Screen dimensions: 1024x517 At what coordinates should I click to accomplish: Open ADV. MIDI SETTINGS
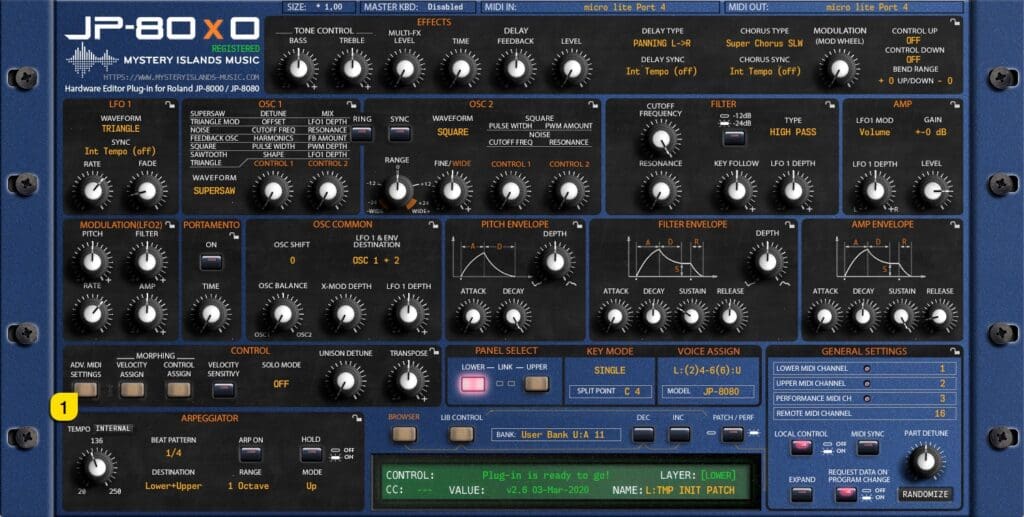[86, 390]
